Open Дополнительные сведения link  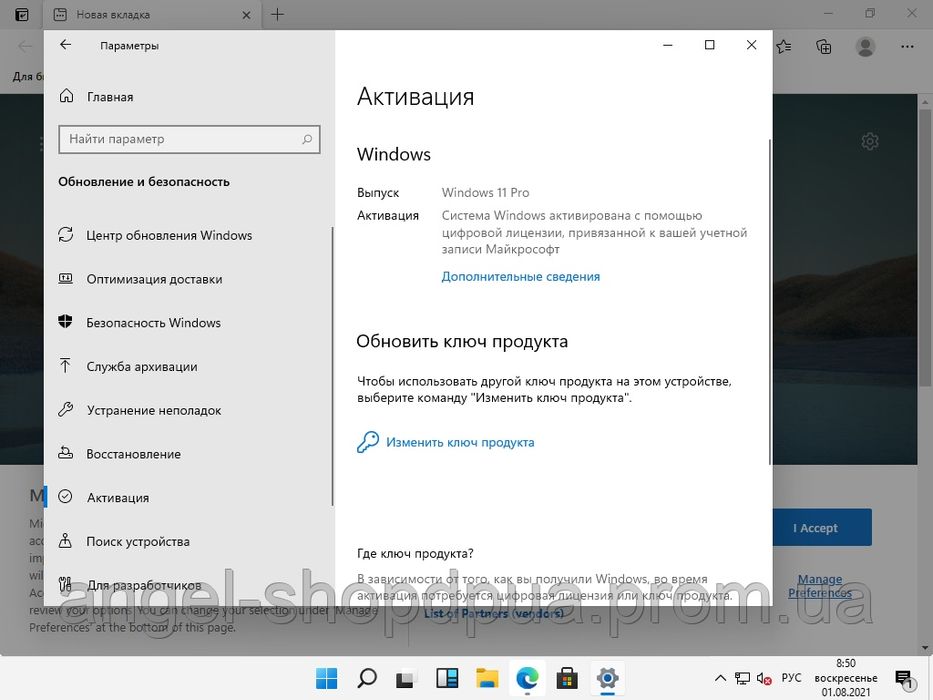point(521,276)
